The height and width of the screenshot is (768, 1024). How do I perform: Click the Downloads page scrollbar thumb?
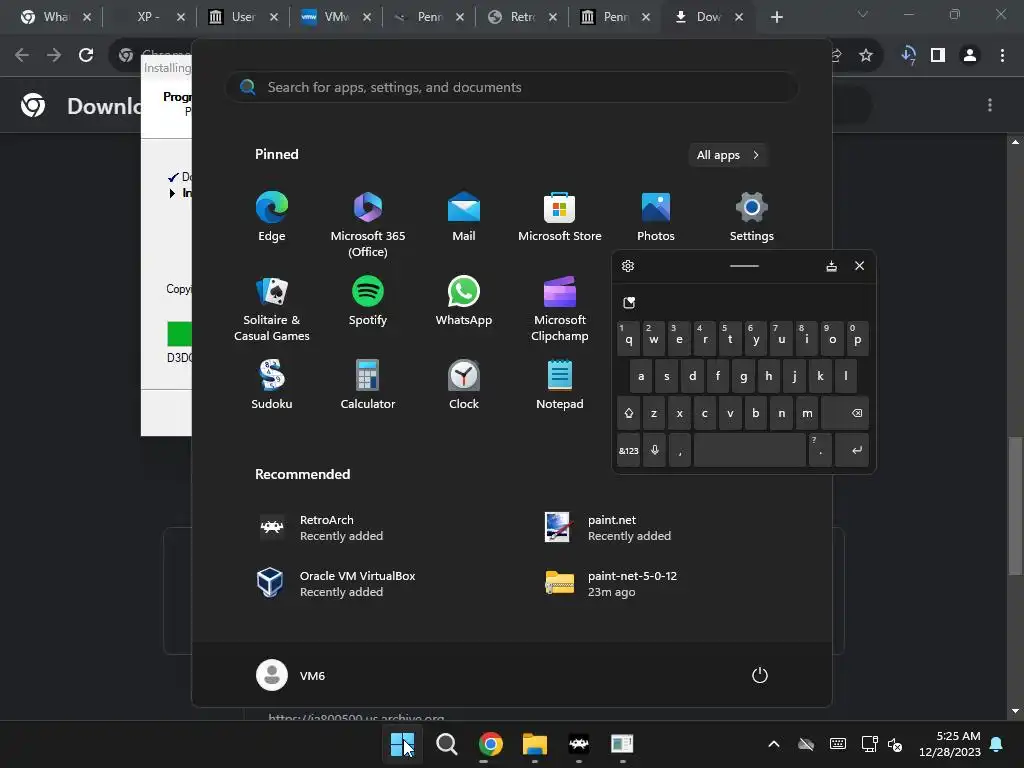click(x=1015, y=506)
